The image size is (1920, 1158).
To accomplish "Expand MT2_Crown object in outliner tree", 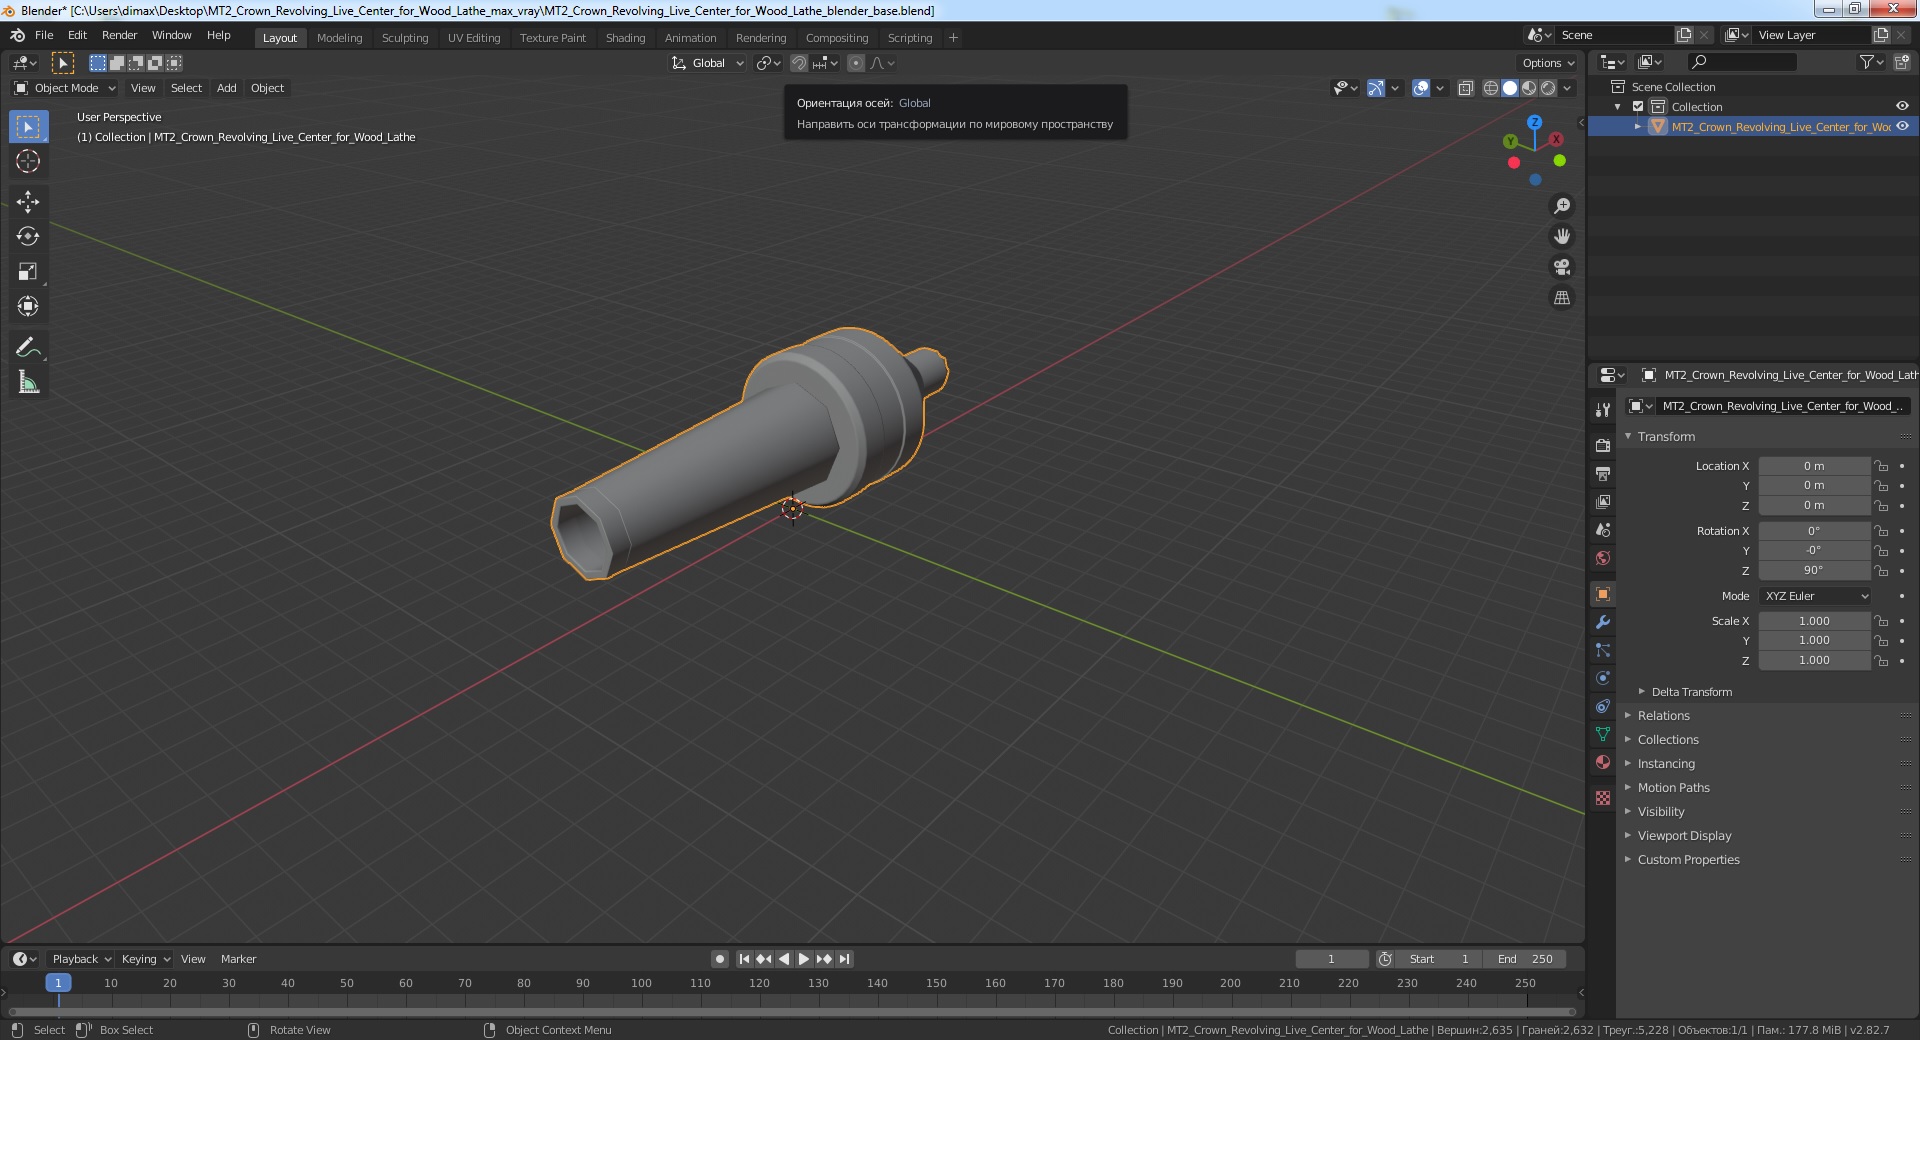I will [x=1638, y=127].
